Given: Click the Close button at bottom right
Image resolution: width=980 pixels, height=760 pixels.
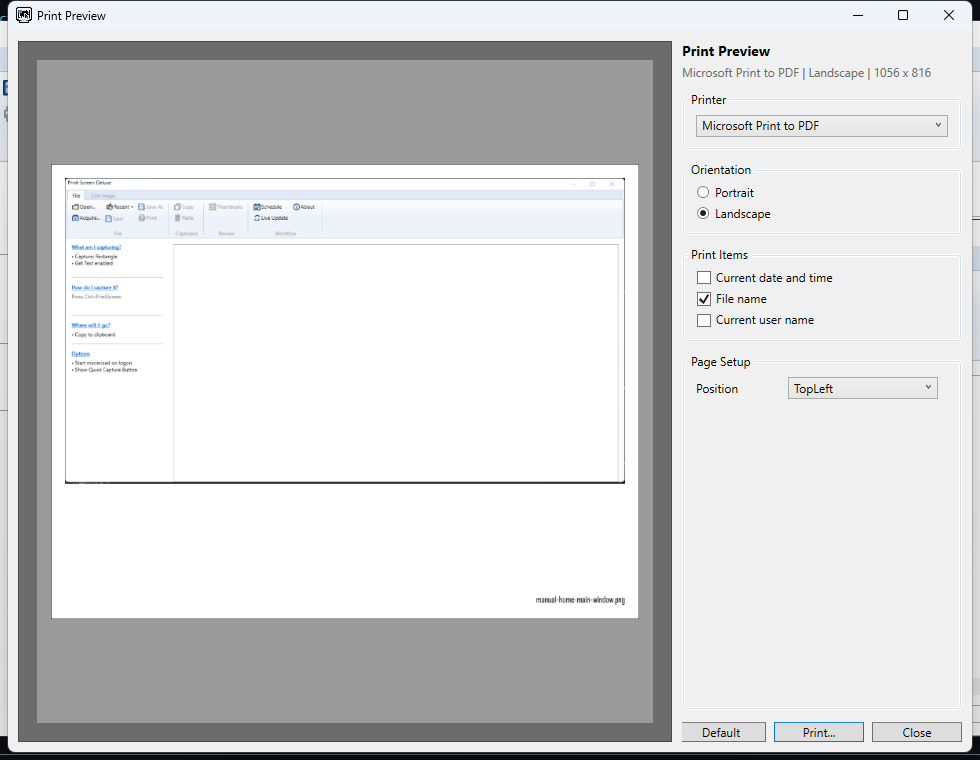Looking at the screenshot, I should pyautogui.click(x=916, y=732).
